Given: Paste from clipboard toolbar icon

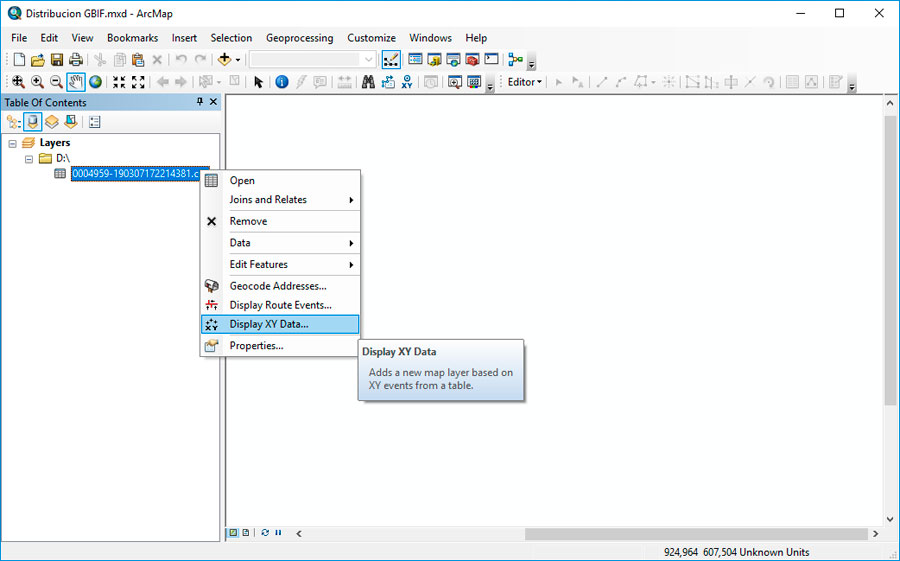Looking at the screenshot, I should [x=138, y=60].
